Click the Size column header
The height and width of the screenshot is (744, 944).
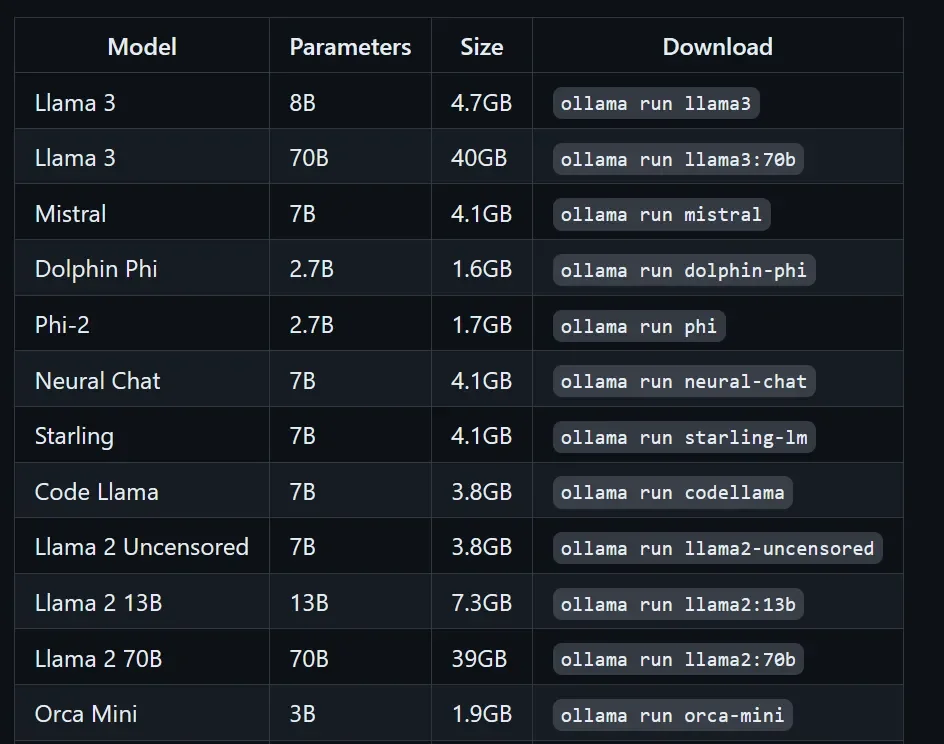click(x=482, y=46)
